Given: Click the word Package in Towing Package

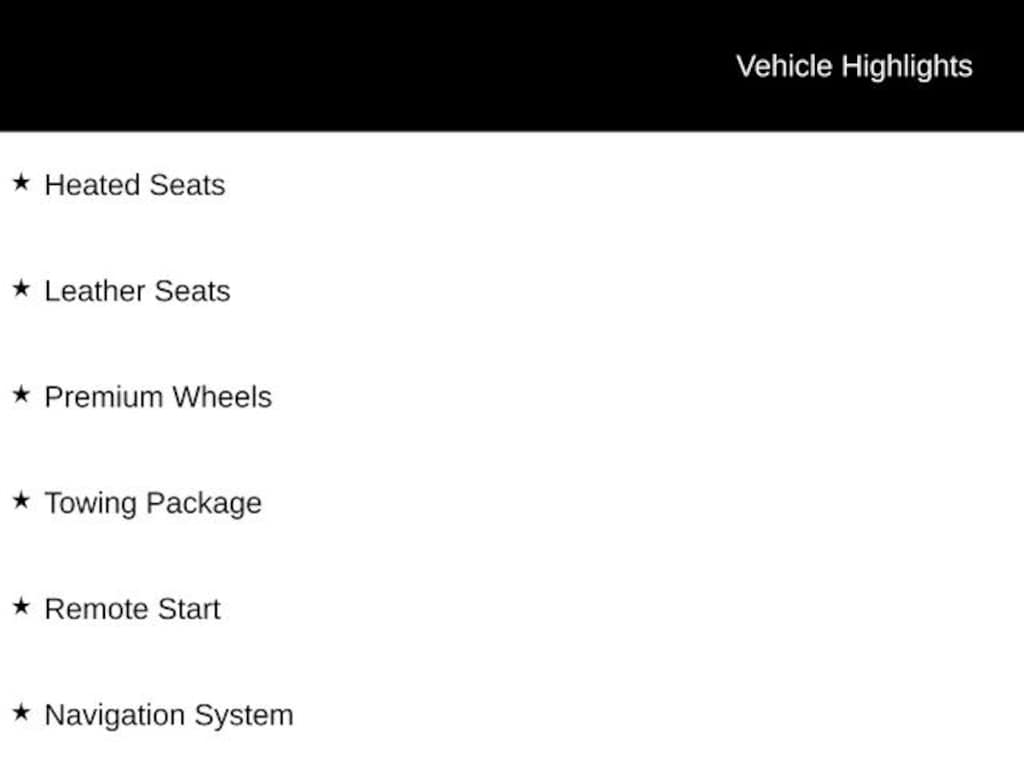Looking at the screenshot, I should pyautogui.click(x=204, y=504).
